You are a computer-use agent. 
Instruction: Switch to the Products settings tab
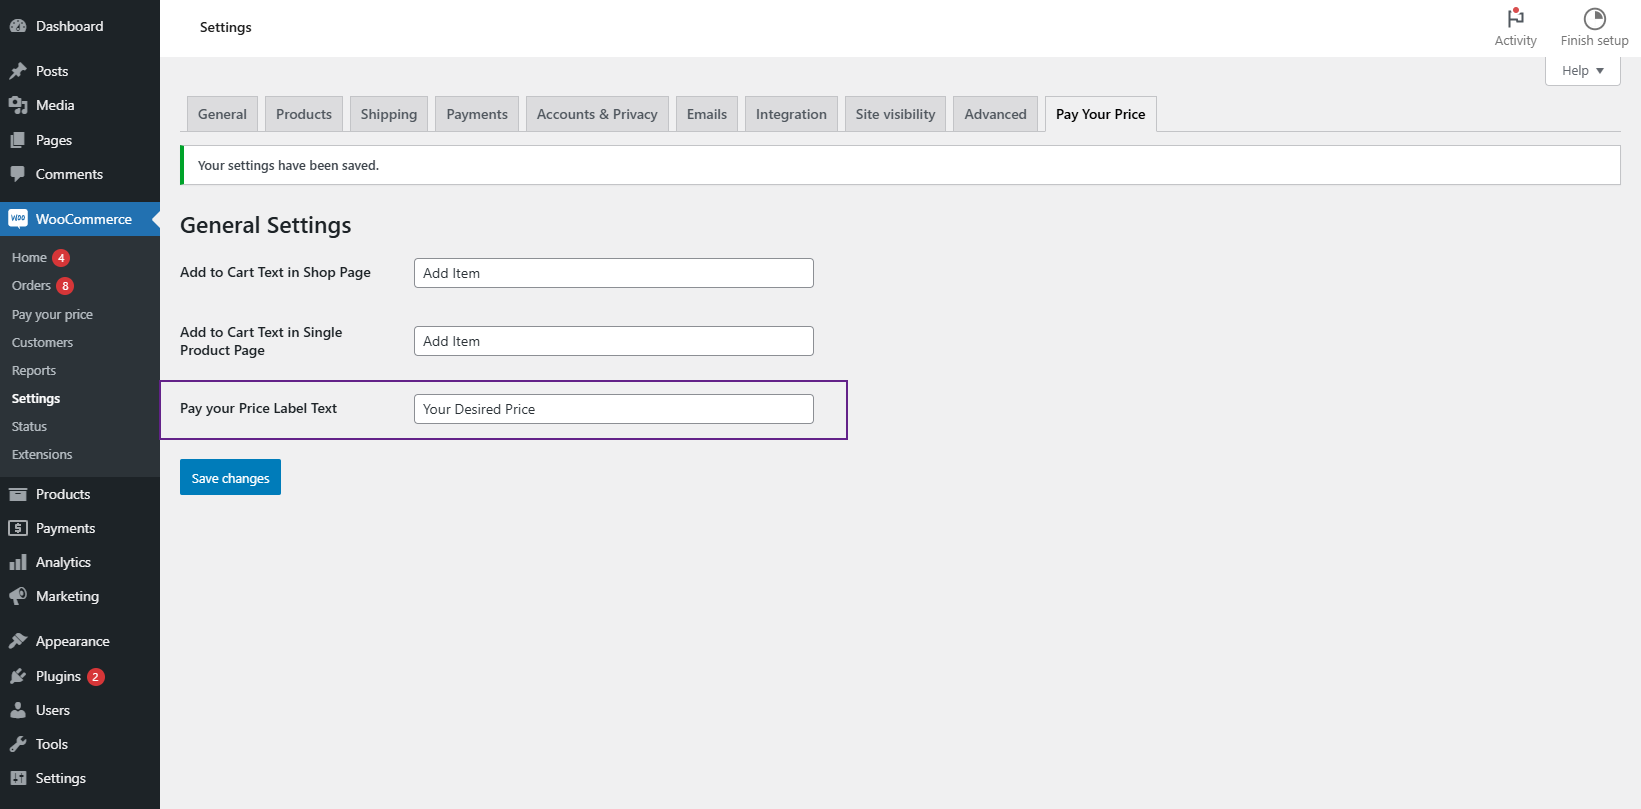tap(304, 114)
